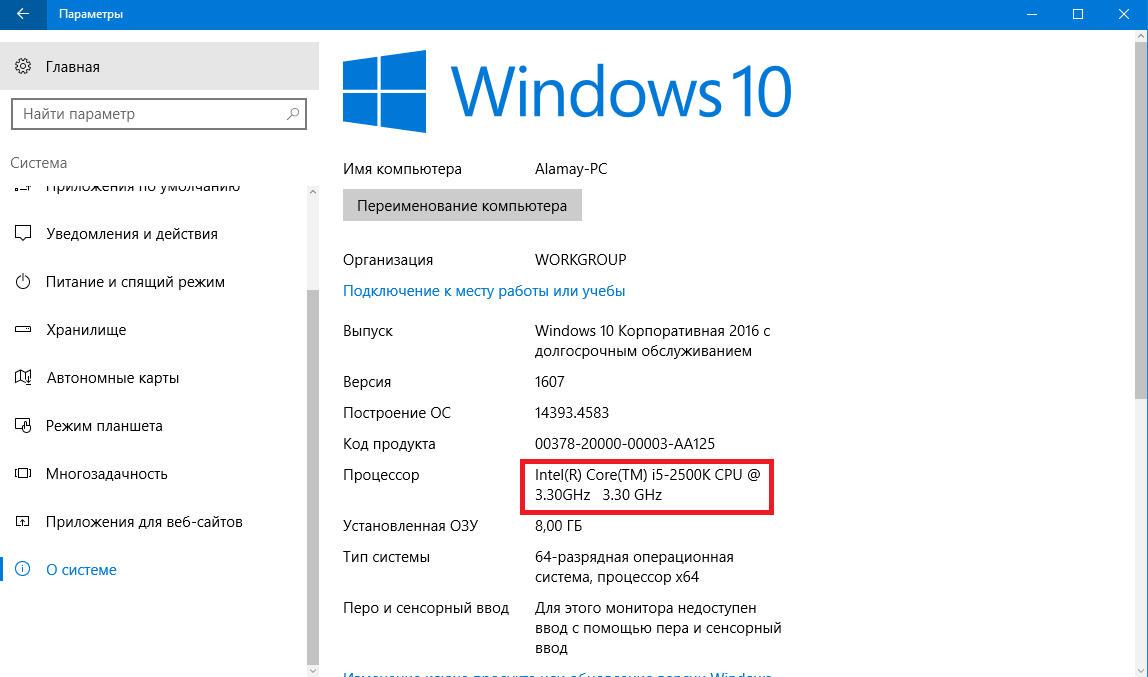Click computer name Alamay-PC

pos(571,169)
